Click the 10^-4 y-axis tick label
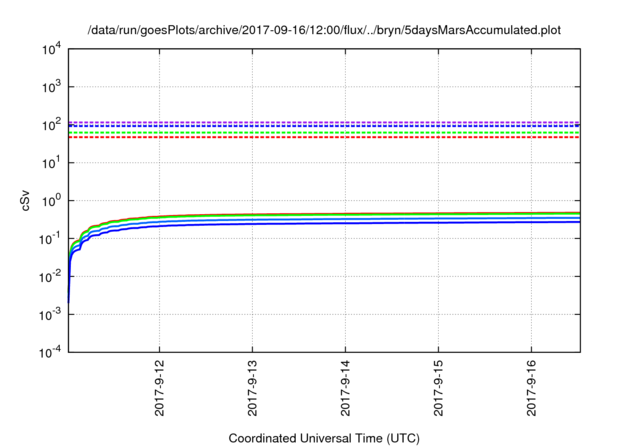Image resolution: width=640 pixels, height=448 pixels. (51, 352)
